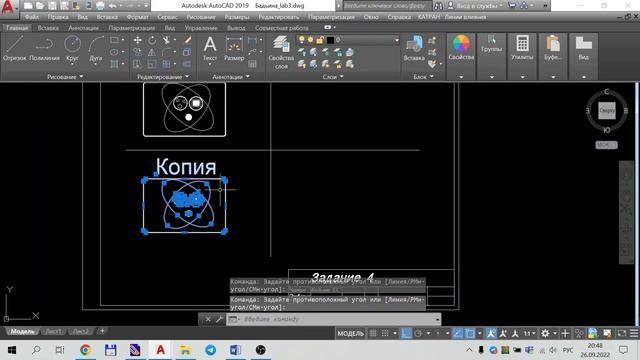The width and height of the screenshot is (640, 360).
Task: Select the Дуга arc tool
Action: 96,48
